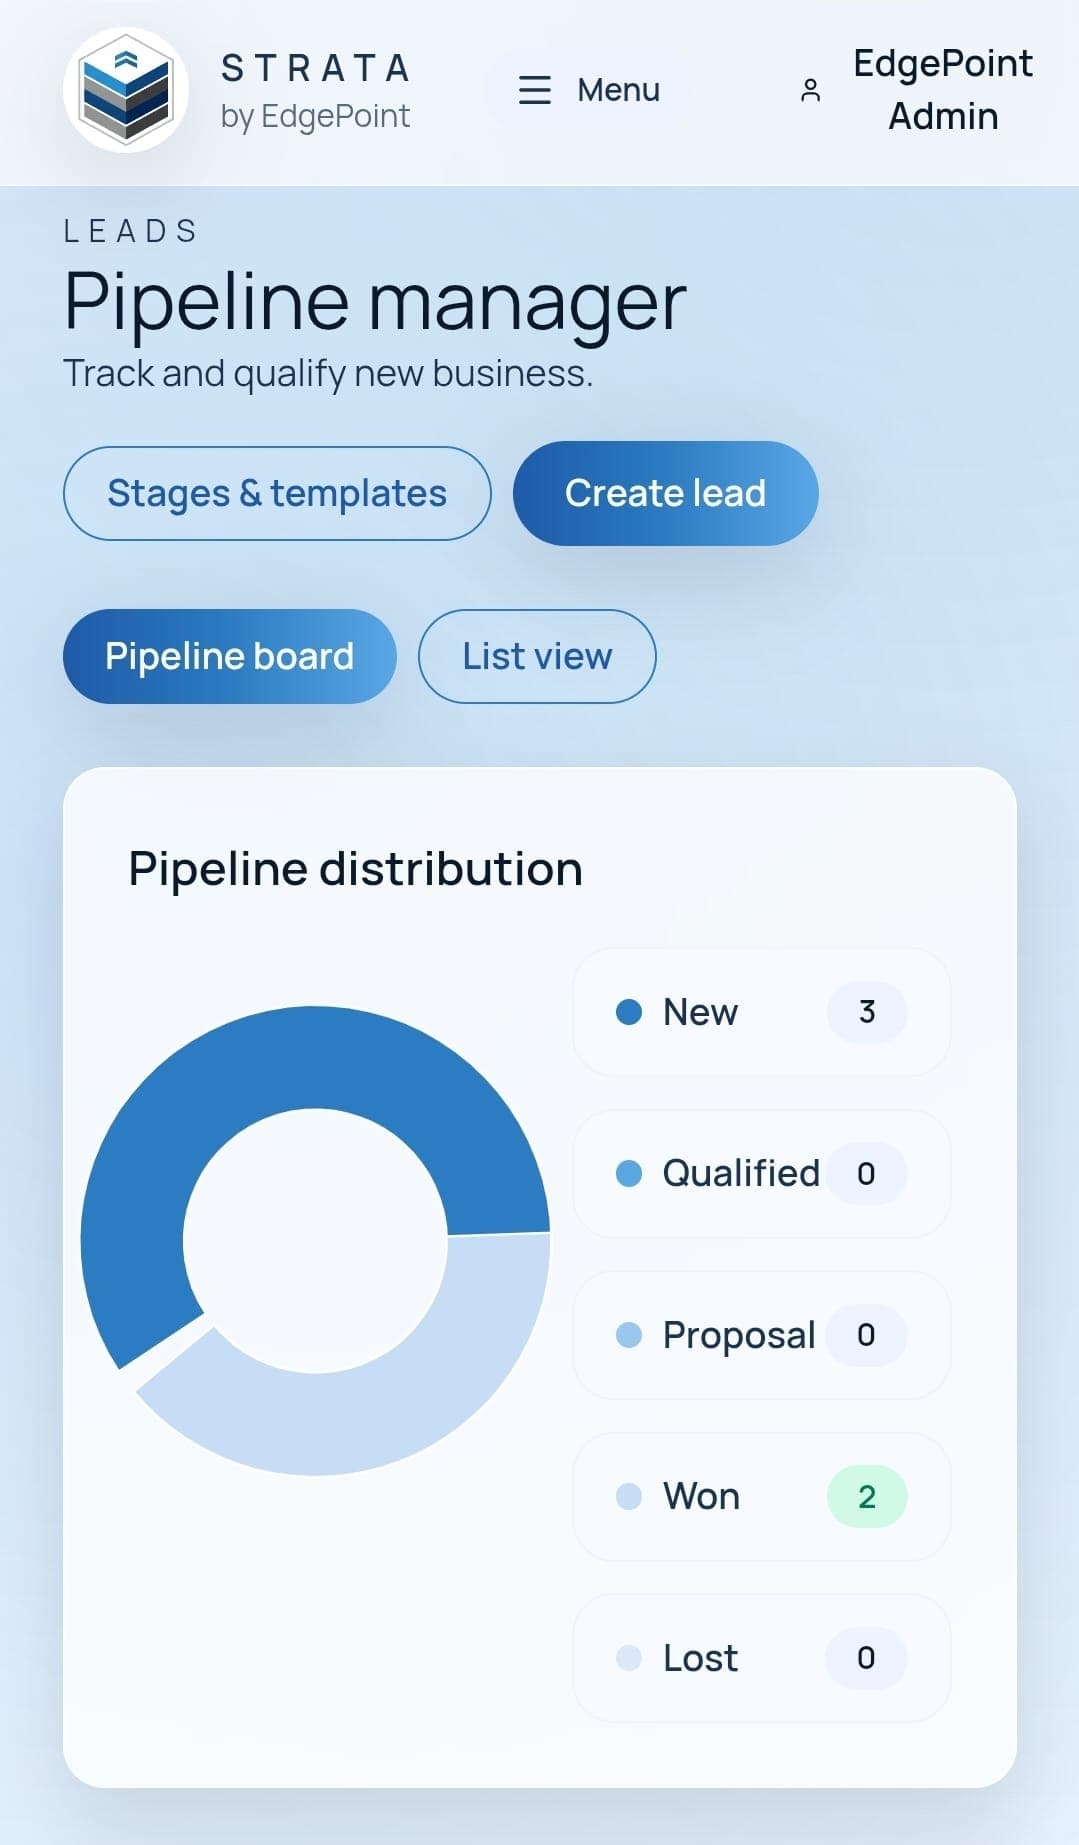This screenshot has width=1079, height=1845.
Task: Click the Lost stage legend dot
Action: tap(629, 1658)
